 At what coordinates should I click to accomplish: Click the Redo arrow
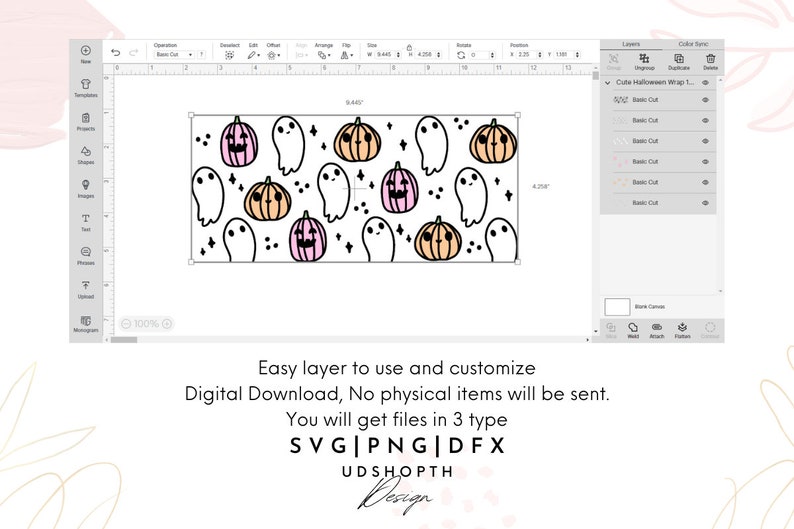[134, 53]
